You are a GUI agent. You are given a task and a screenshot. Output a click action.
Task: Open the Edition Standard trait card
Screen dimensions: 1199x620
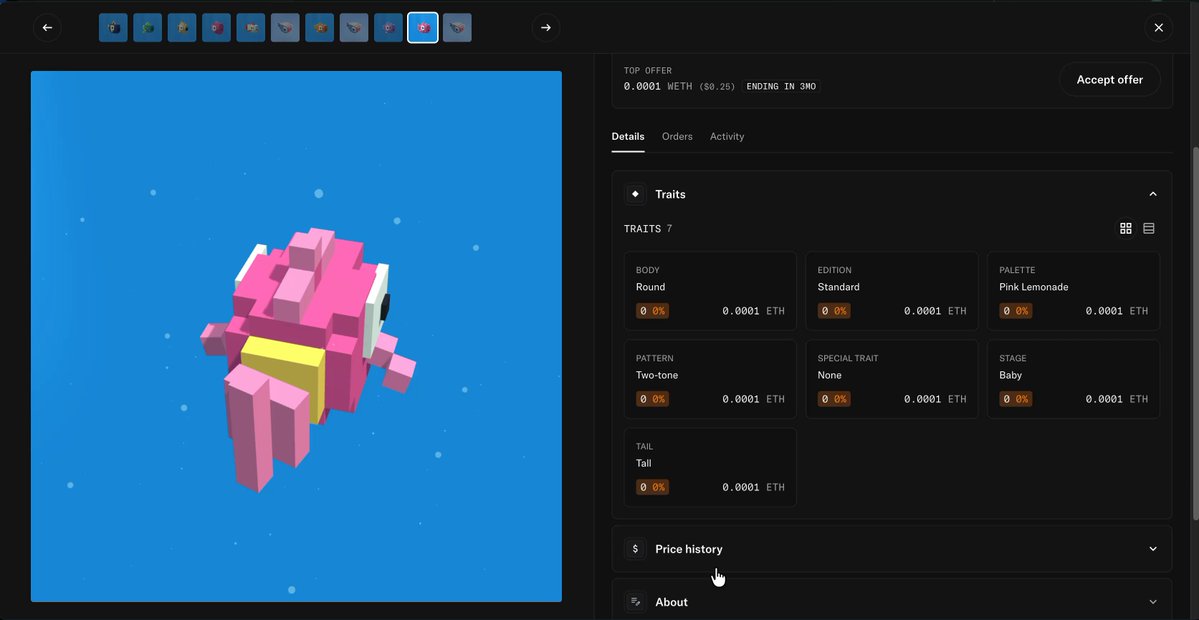click(x=892, y=291)
